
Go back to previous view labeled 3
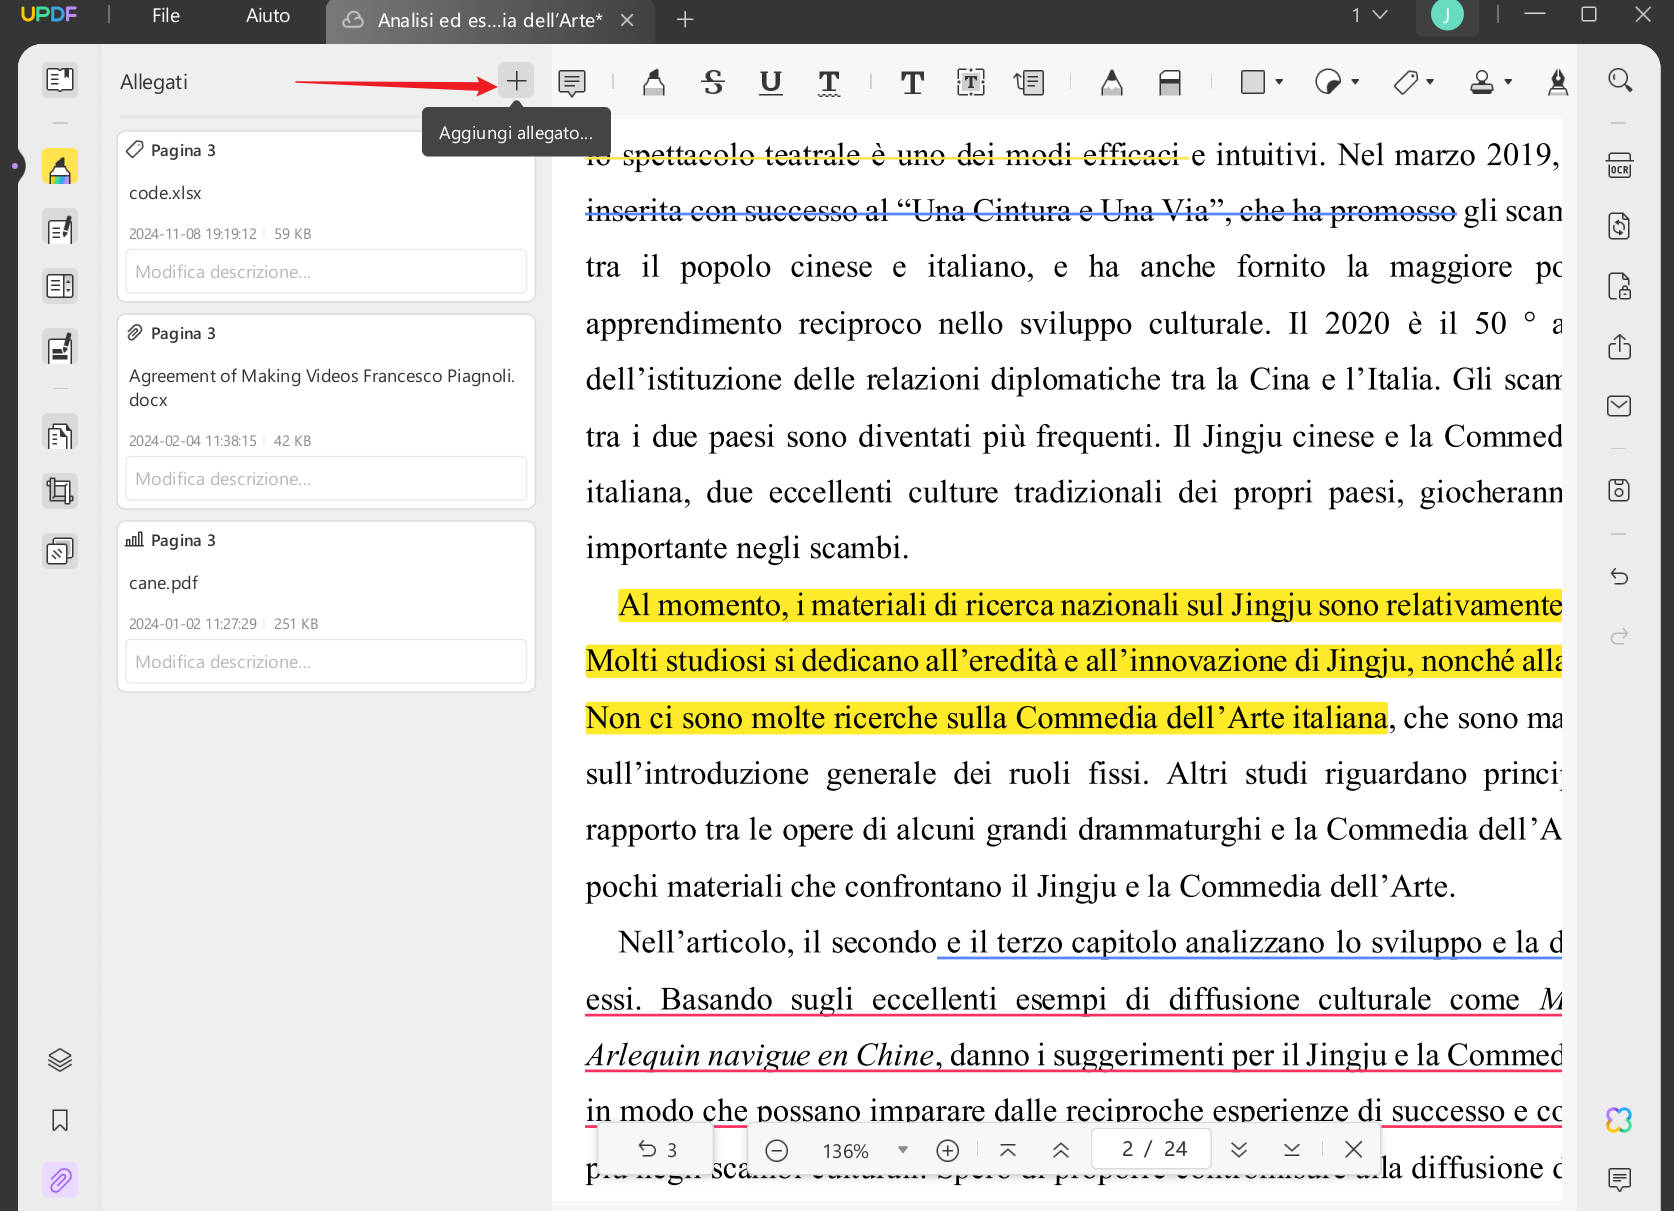click(x=657, y=1150)
